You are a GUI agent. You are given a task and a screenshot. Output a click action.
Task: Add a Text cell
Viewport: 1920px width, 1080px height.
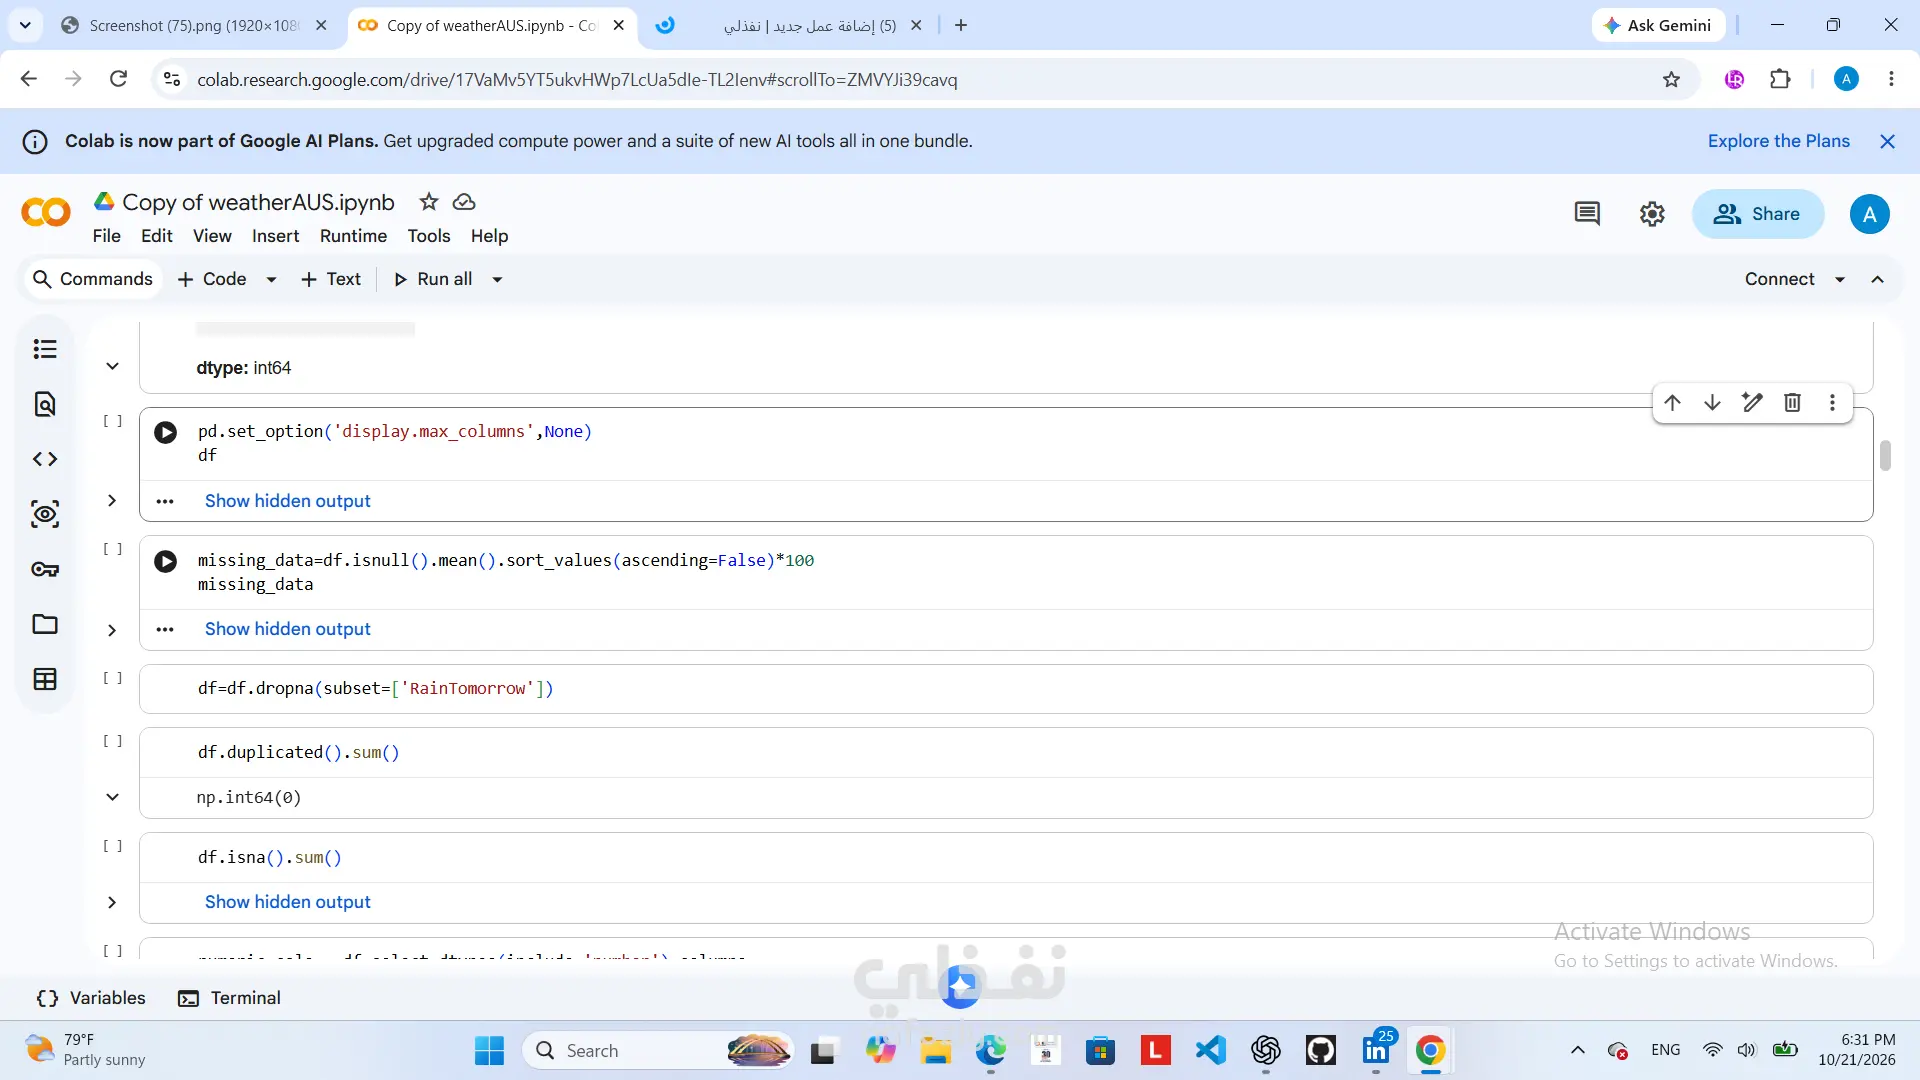click(331, 279)
